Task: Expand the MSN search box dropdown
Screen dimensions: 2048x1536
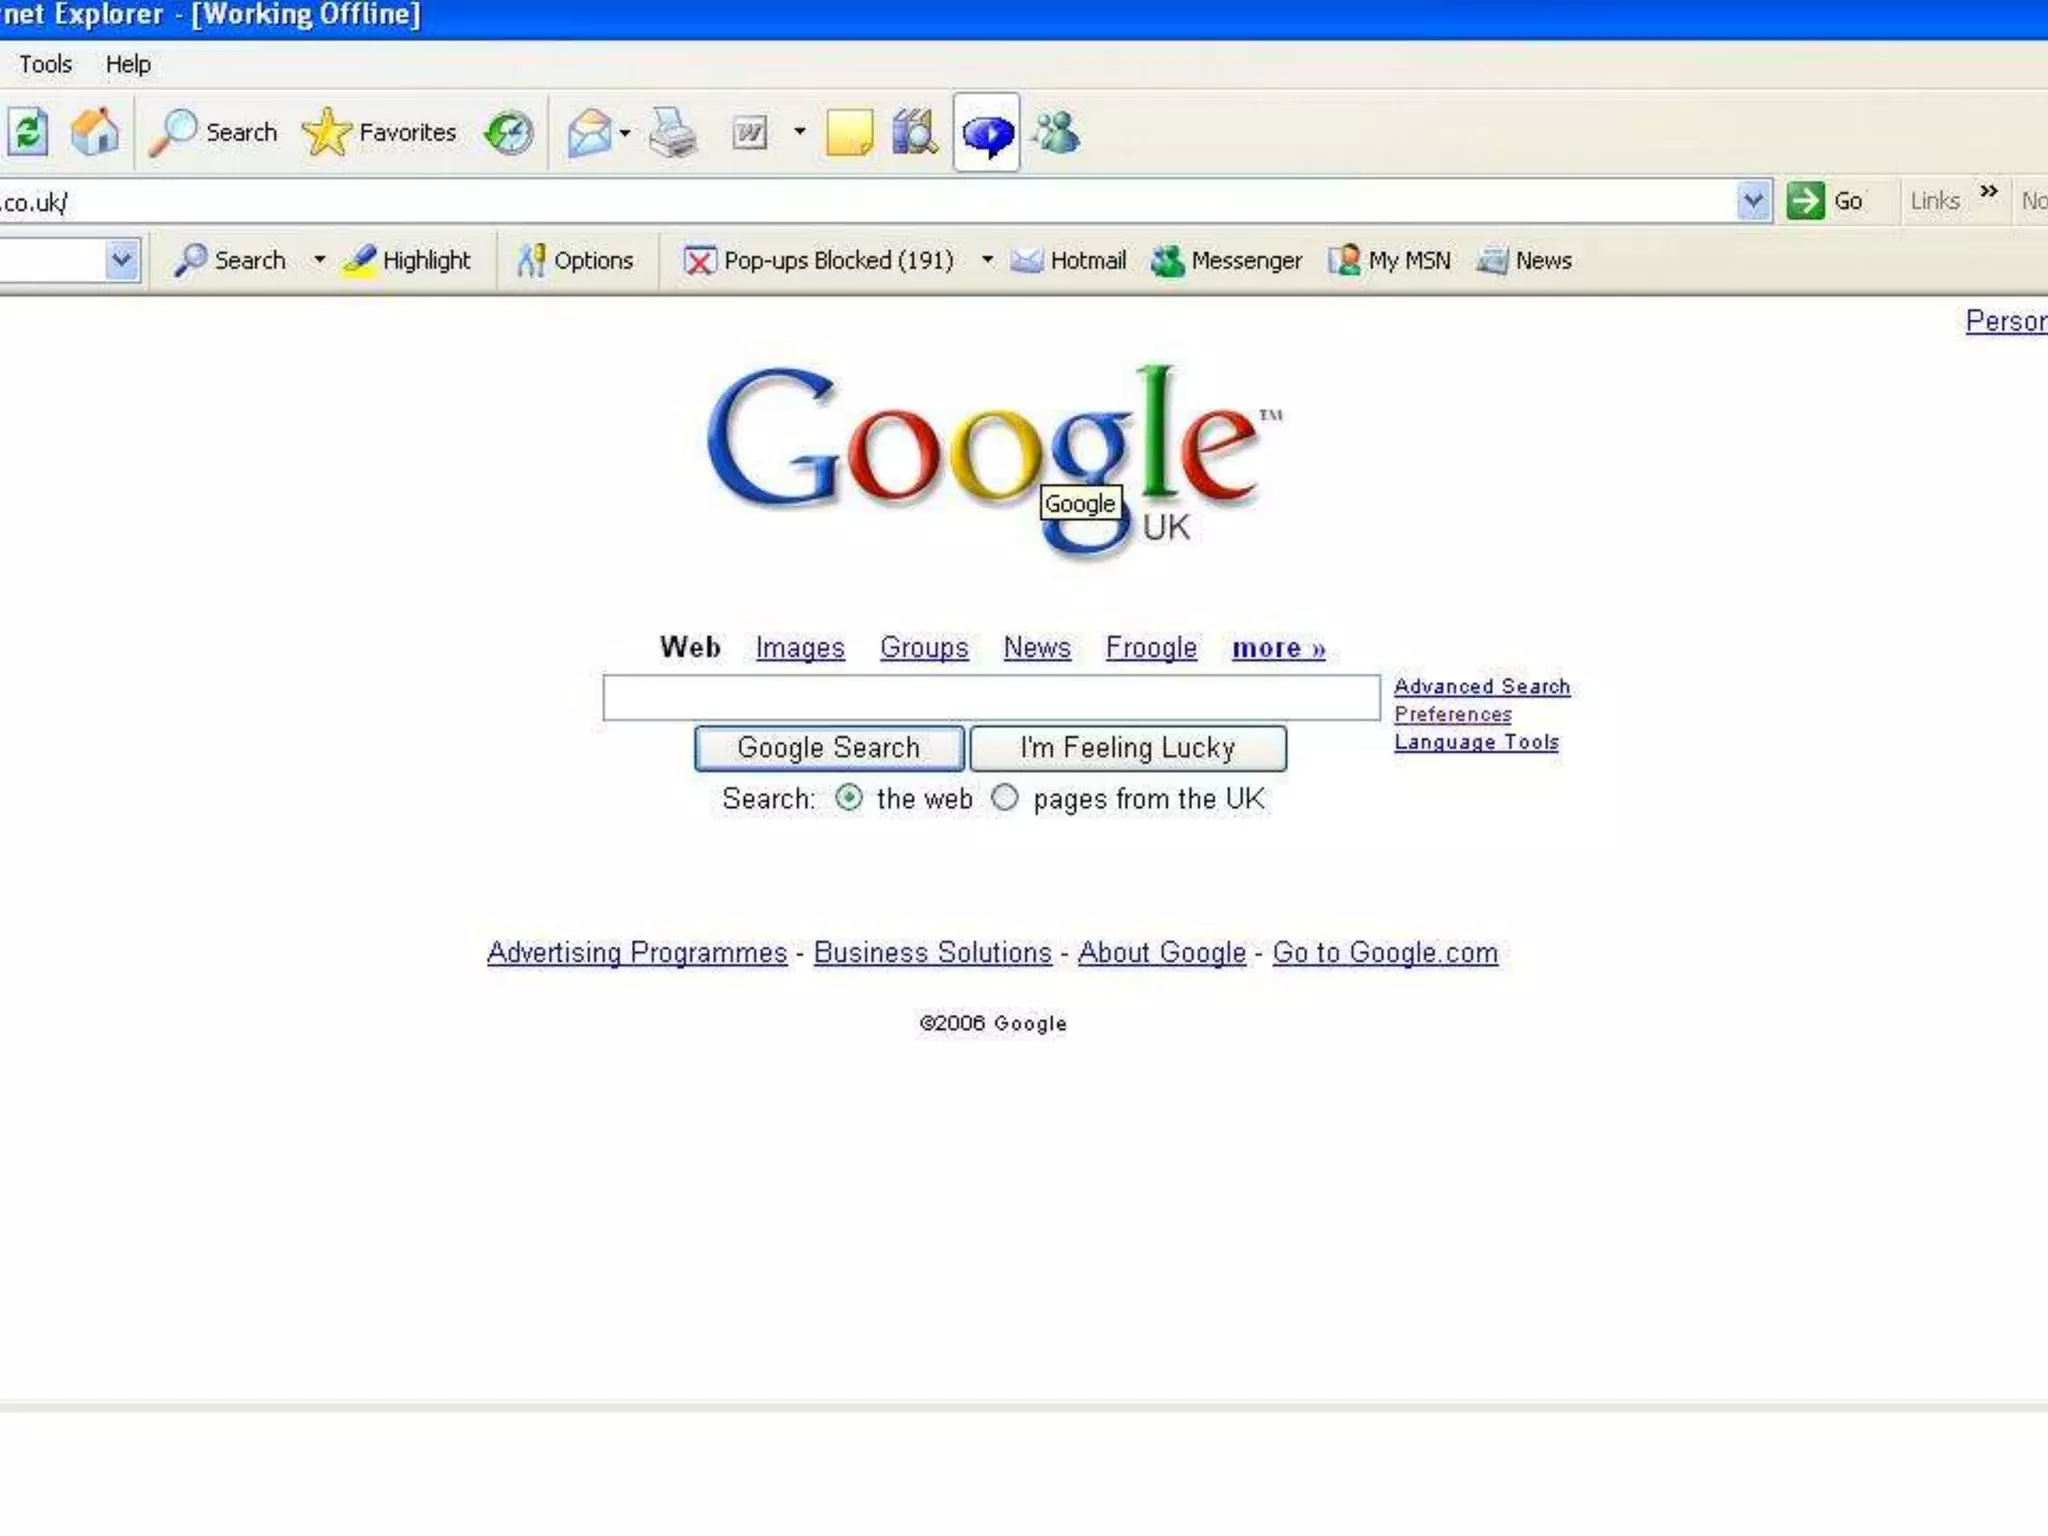Action: 122,260
